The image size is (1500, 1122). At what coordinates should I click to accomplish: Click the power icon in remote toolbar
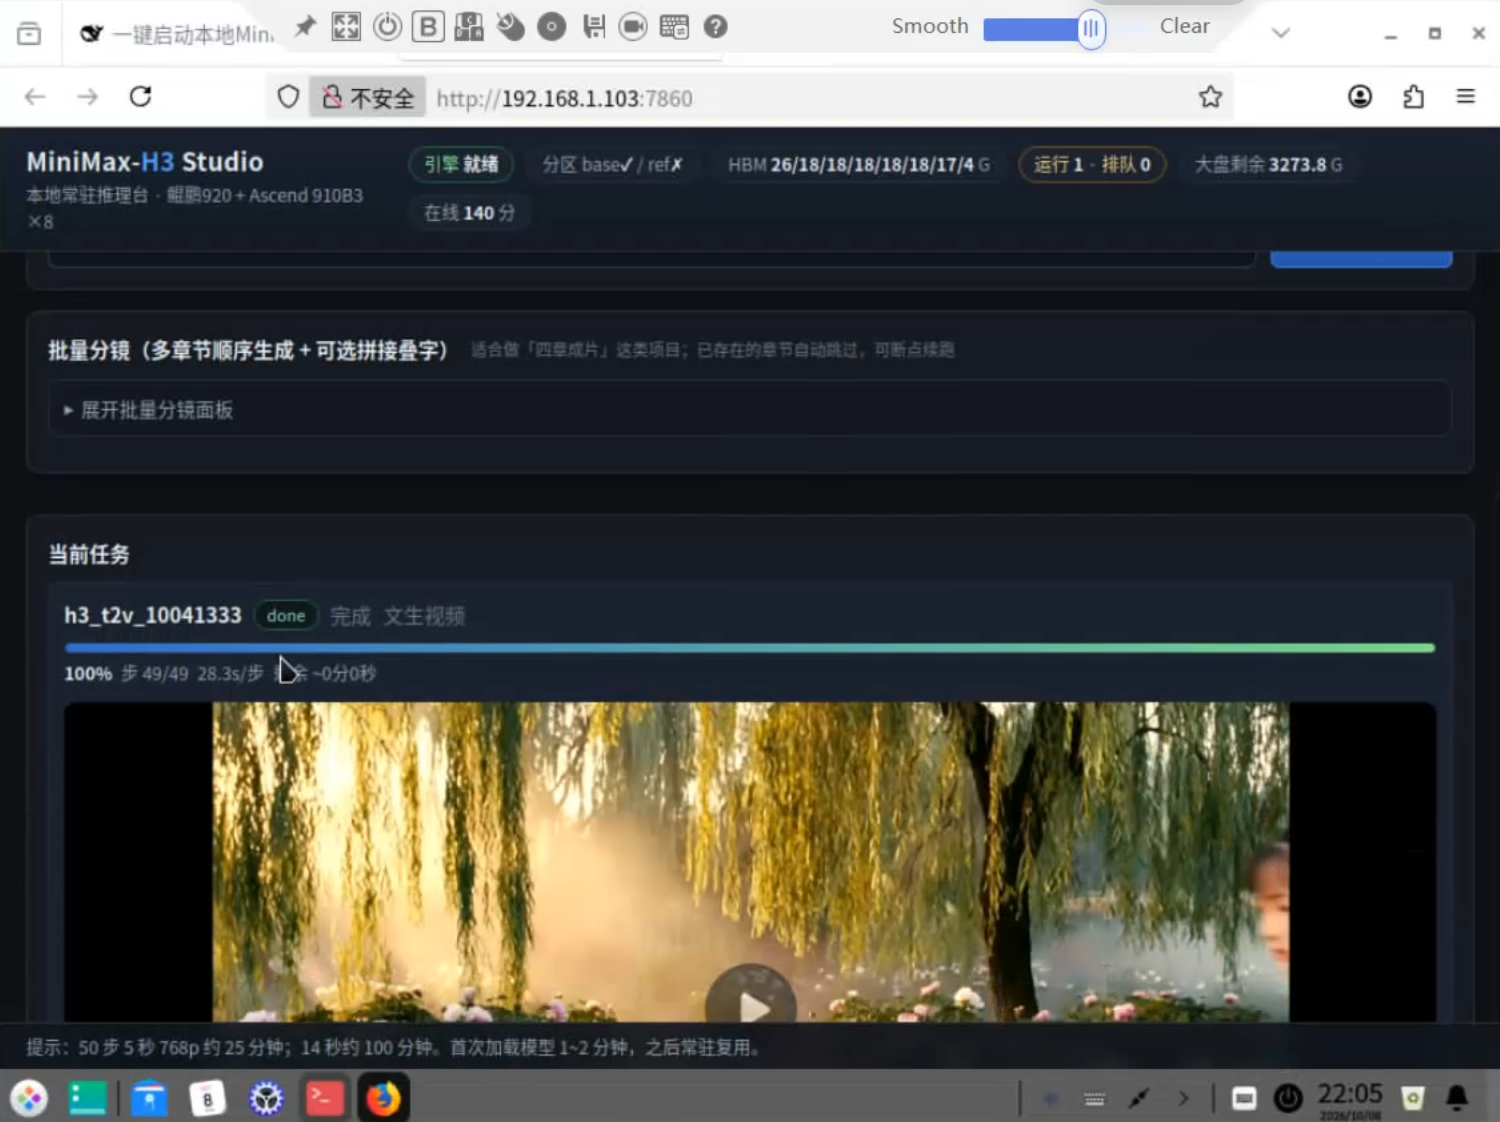tap(387, 26)
